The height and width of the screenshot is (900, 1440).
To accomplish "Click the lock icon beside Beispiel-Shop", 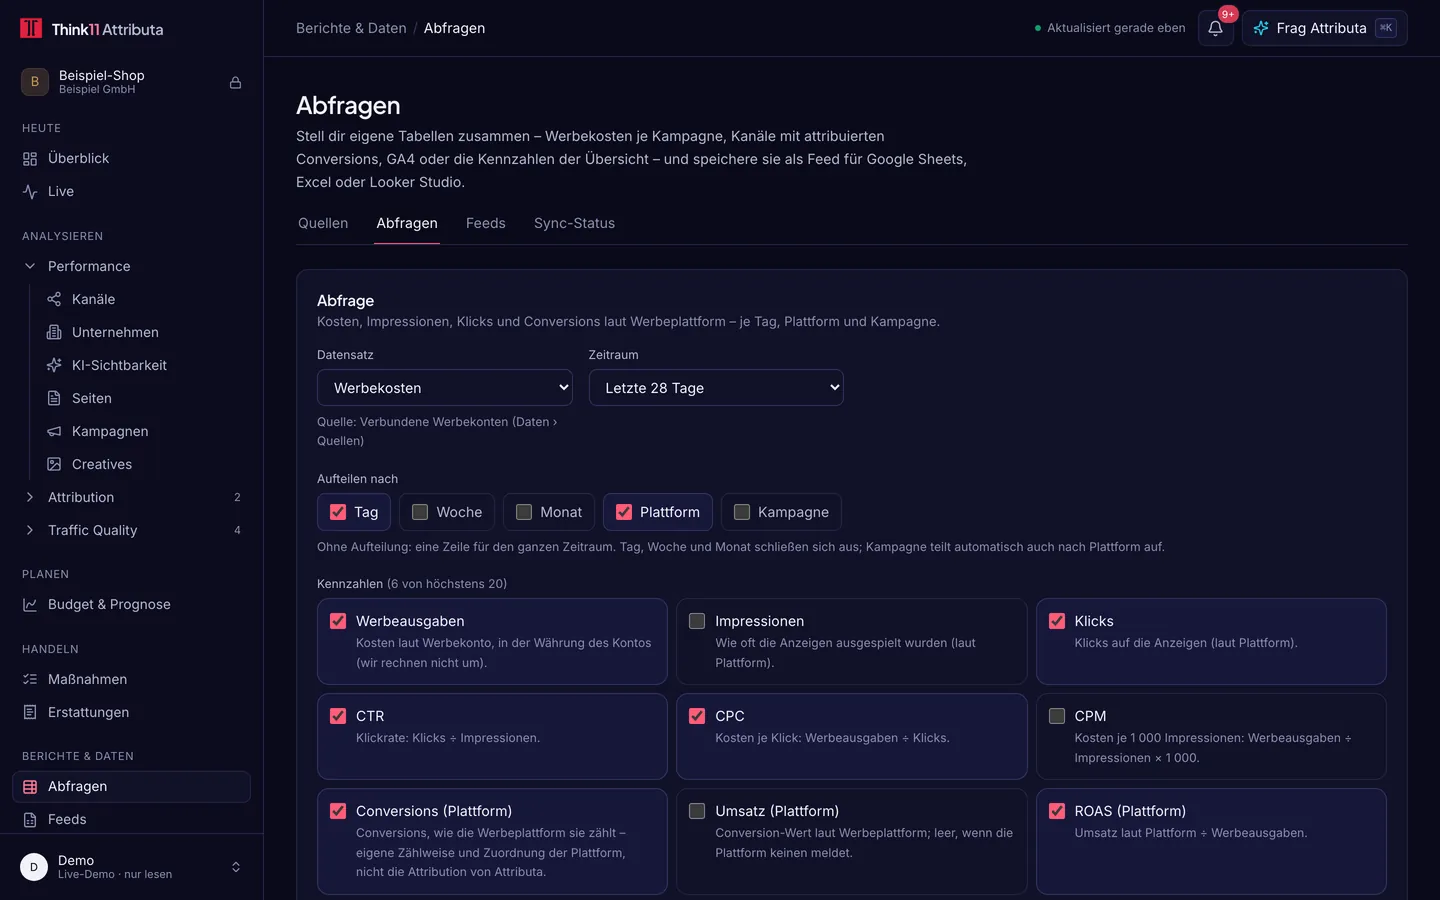I will (235, 82).
